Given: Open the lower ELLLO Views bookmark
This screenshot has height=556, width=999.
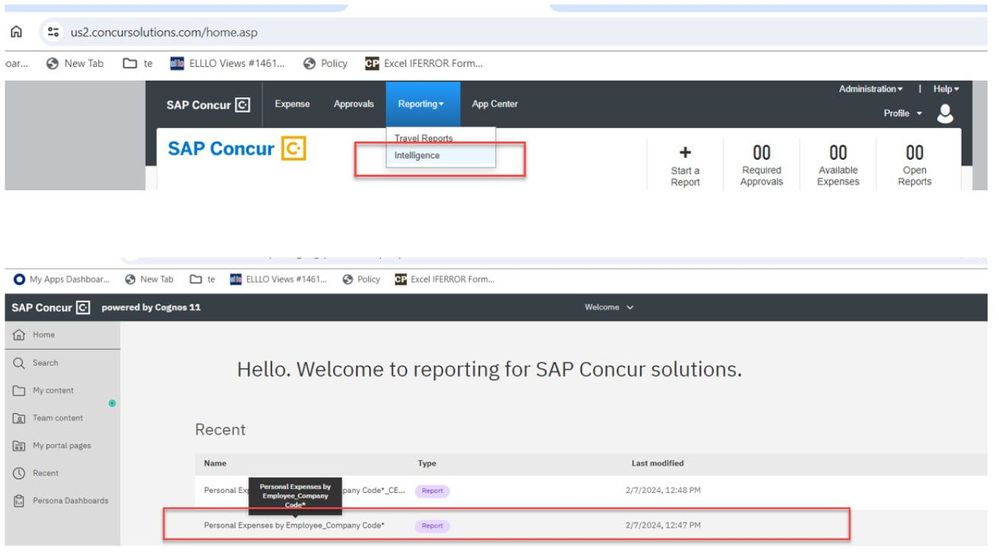Looking at the screenshot, I should [278, 279].
